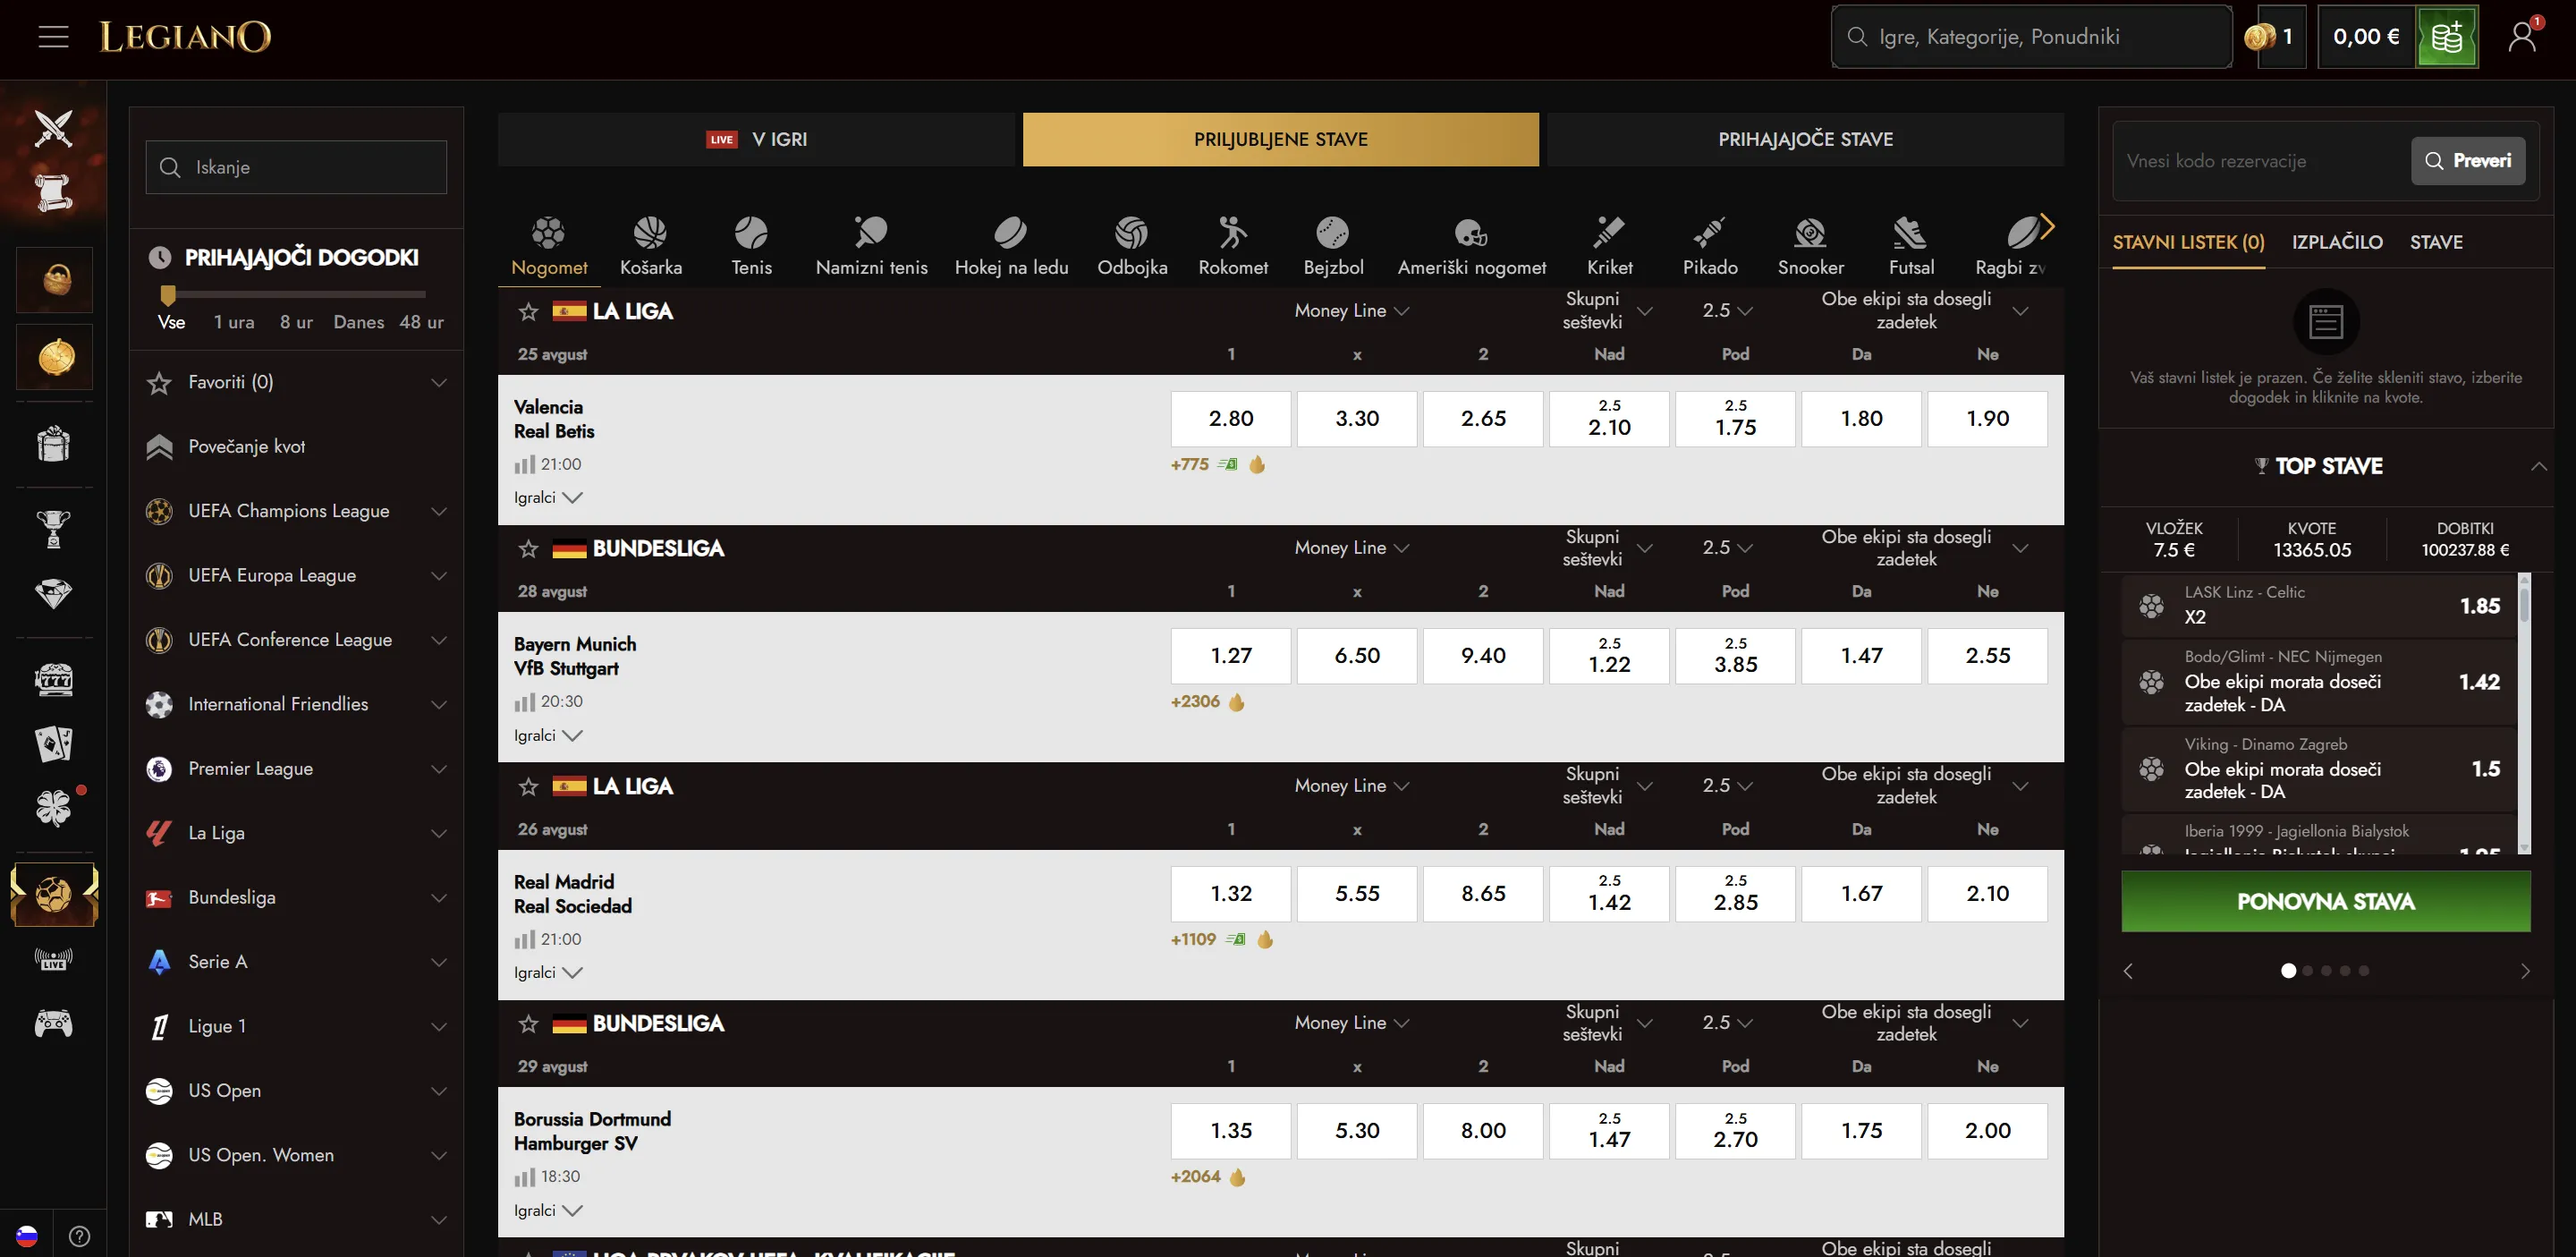Open +775 more markets for Valencia
The image size is (2576, 1257).
1189,464
